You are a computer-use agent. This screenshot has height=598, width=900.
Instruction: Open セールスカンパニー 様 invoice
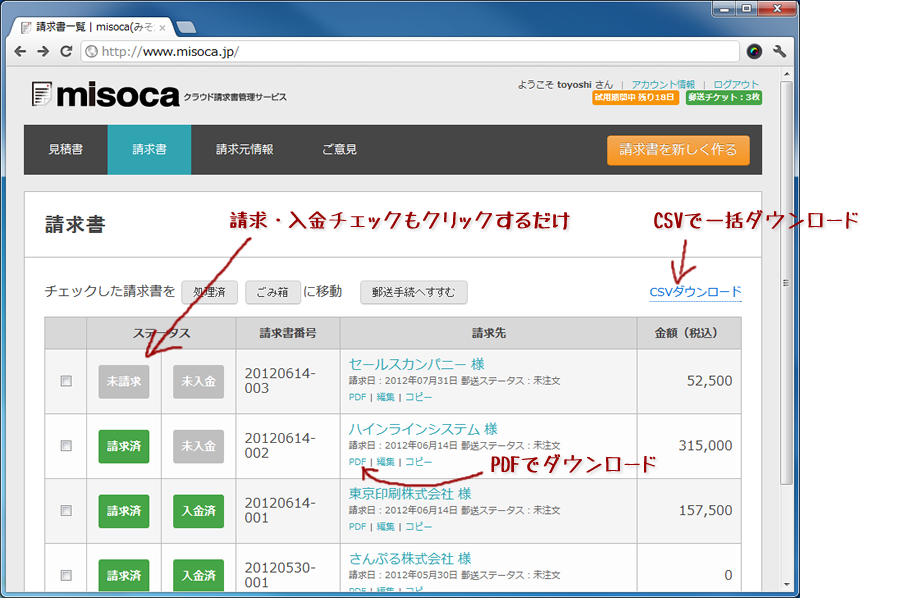(417, 364)
